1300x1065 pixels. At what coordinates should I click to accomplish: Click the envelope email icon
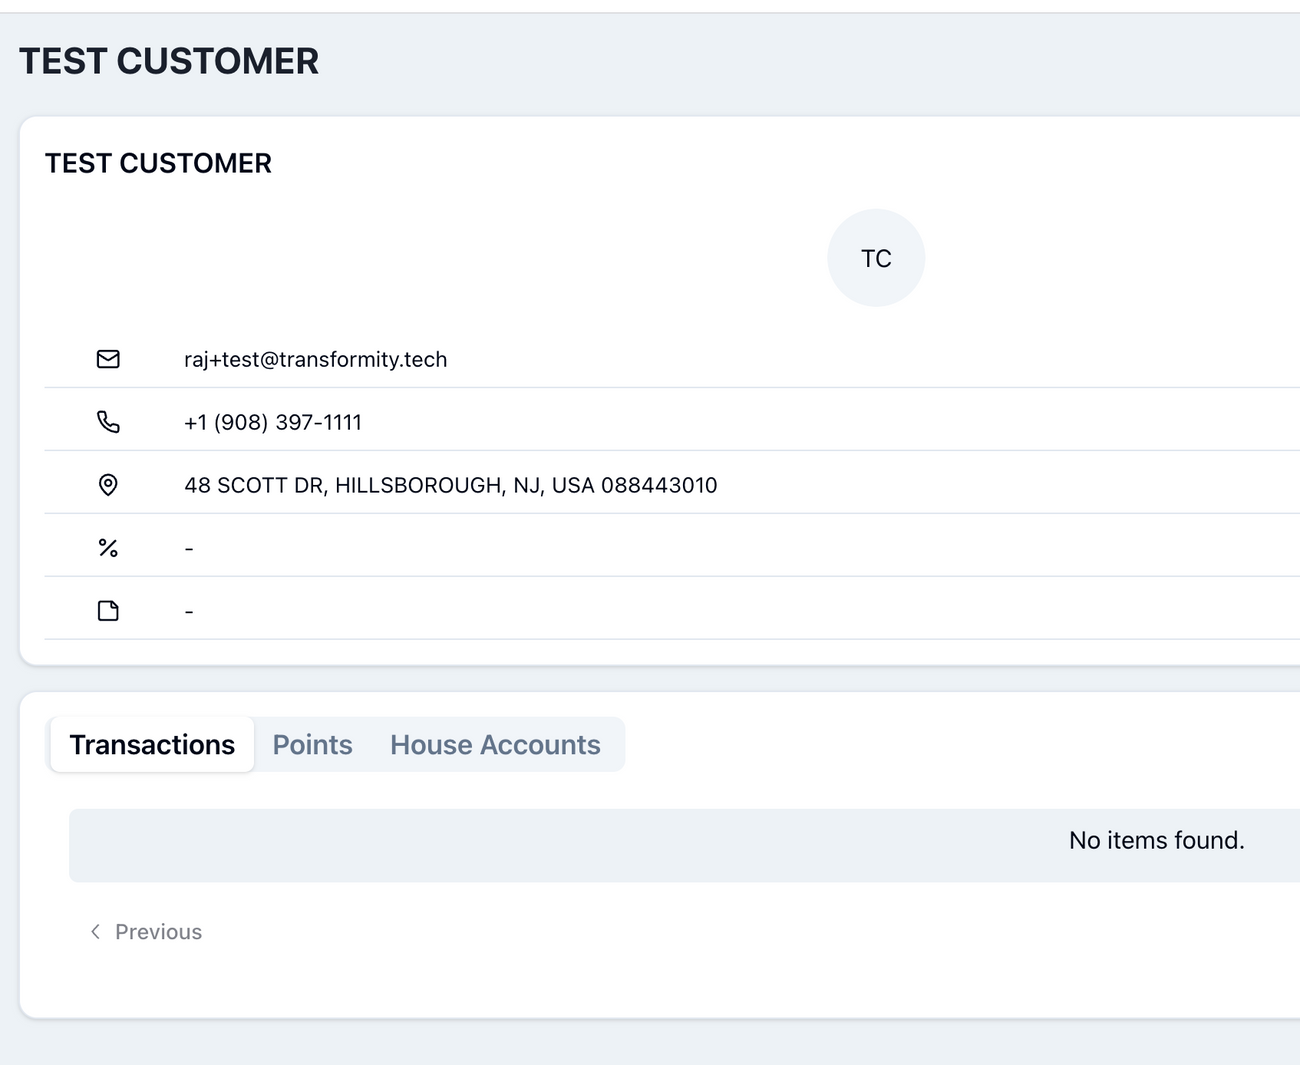(x=108, y=359)
